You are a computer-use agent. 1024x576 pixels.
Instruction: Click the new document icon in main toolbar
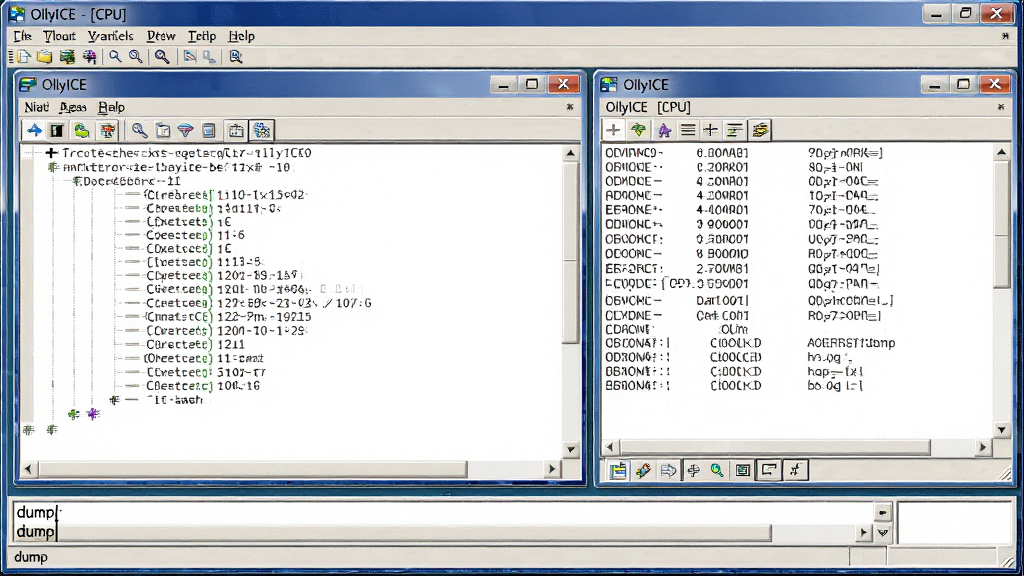24,57
